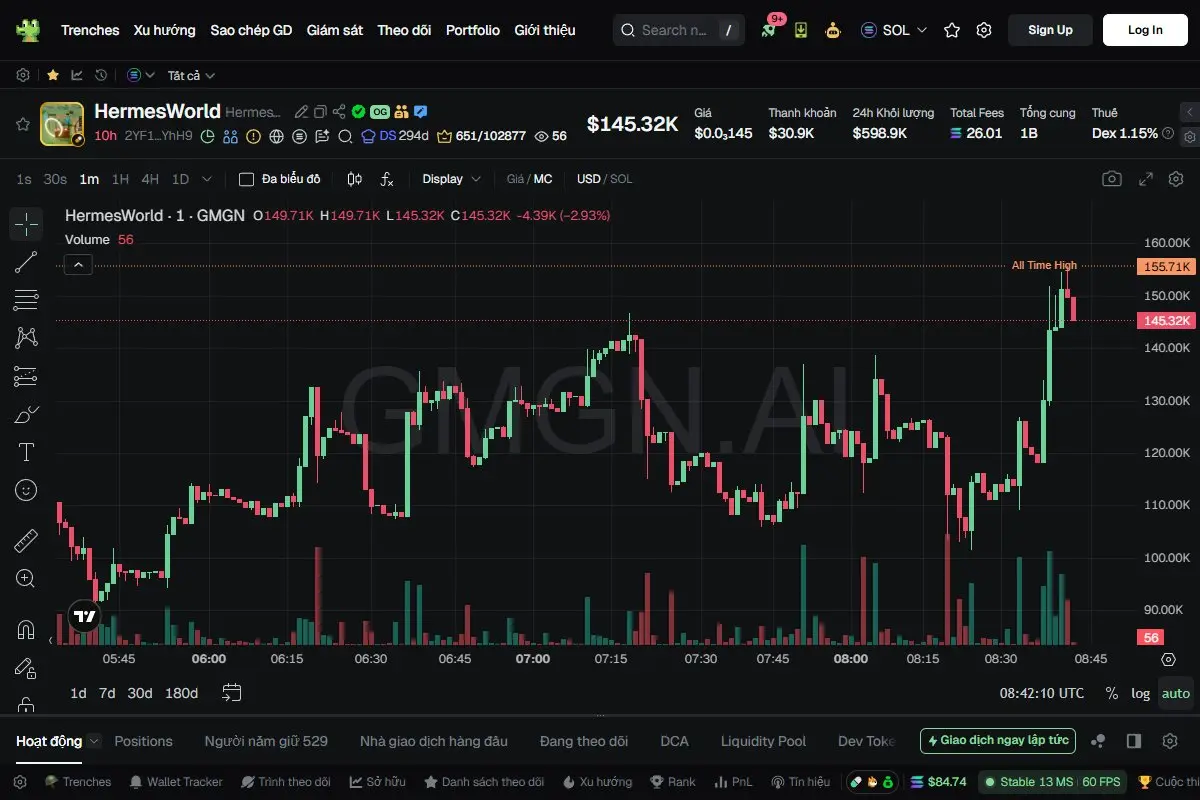This screenshot has height=800, width=1200.
Task: Select the trend line drawing tool
Action: pyautogui.click(x=26, y=262)
